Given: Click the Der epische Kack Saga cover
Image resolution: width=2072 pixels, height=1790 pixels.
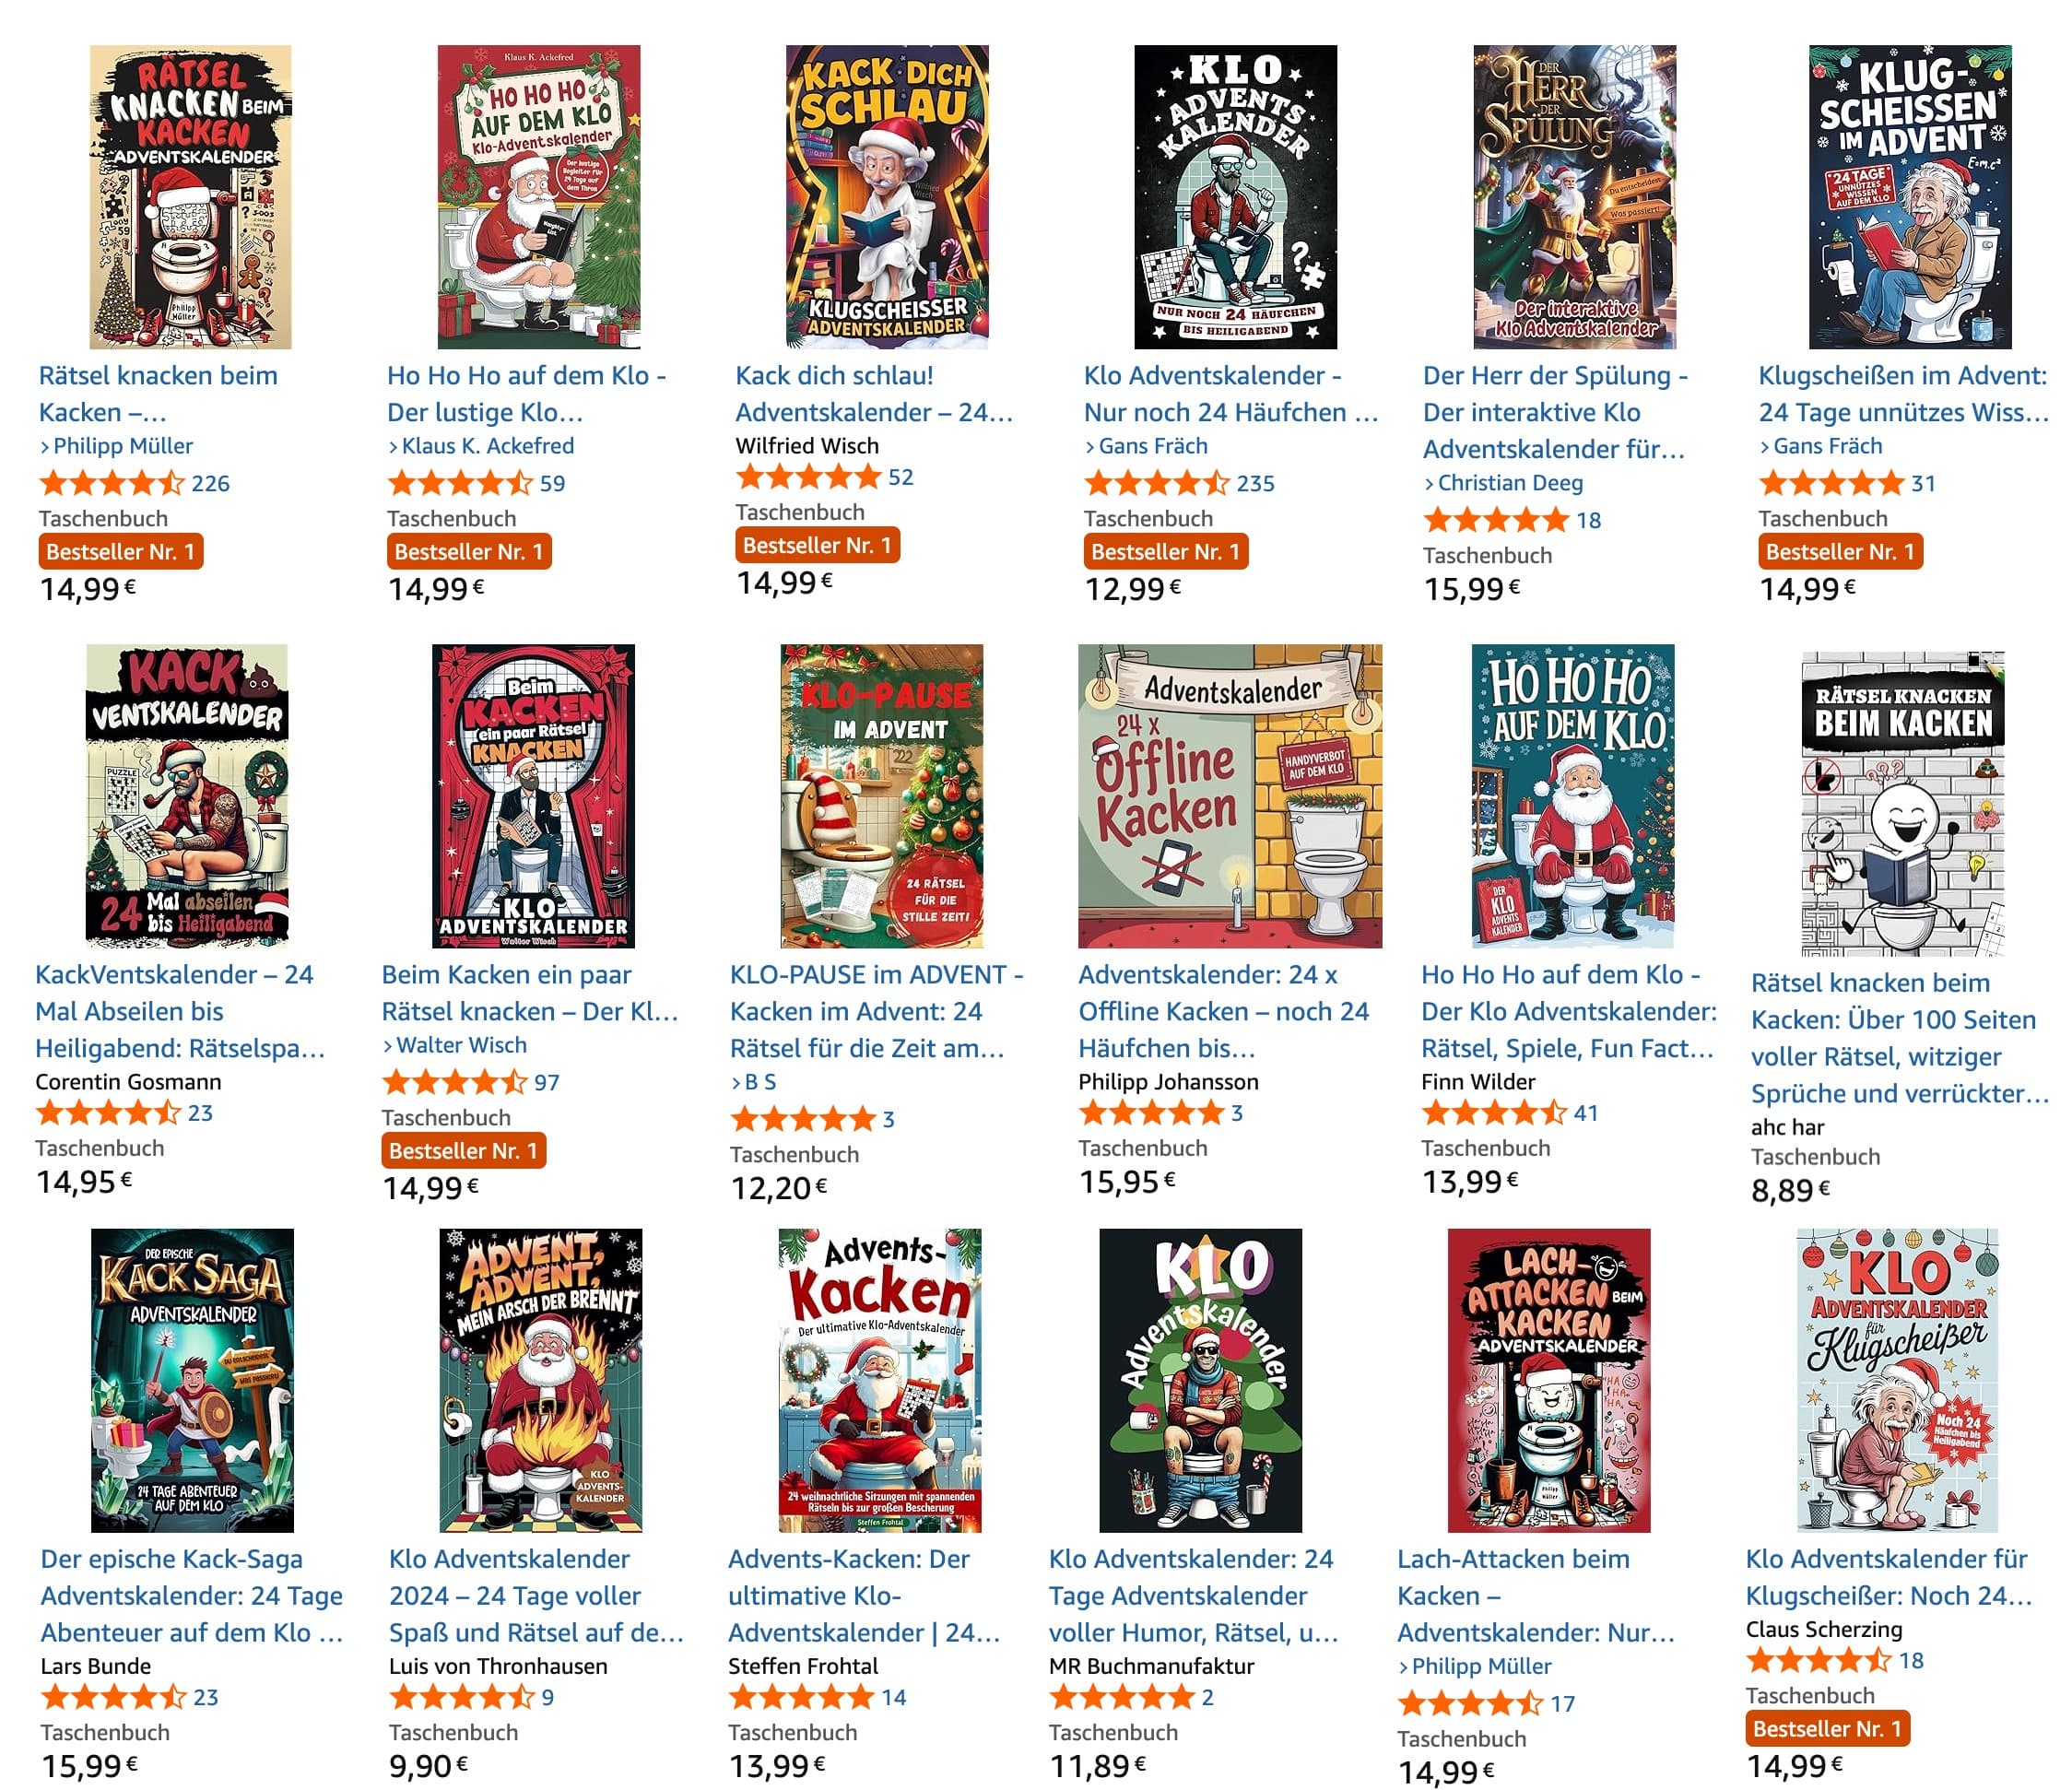Looking at the screenshot, I should point(192,1380).
